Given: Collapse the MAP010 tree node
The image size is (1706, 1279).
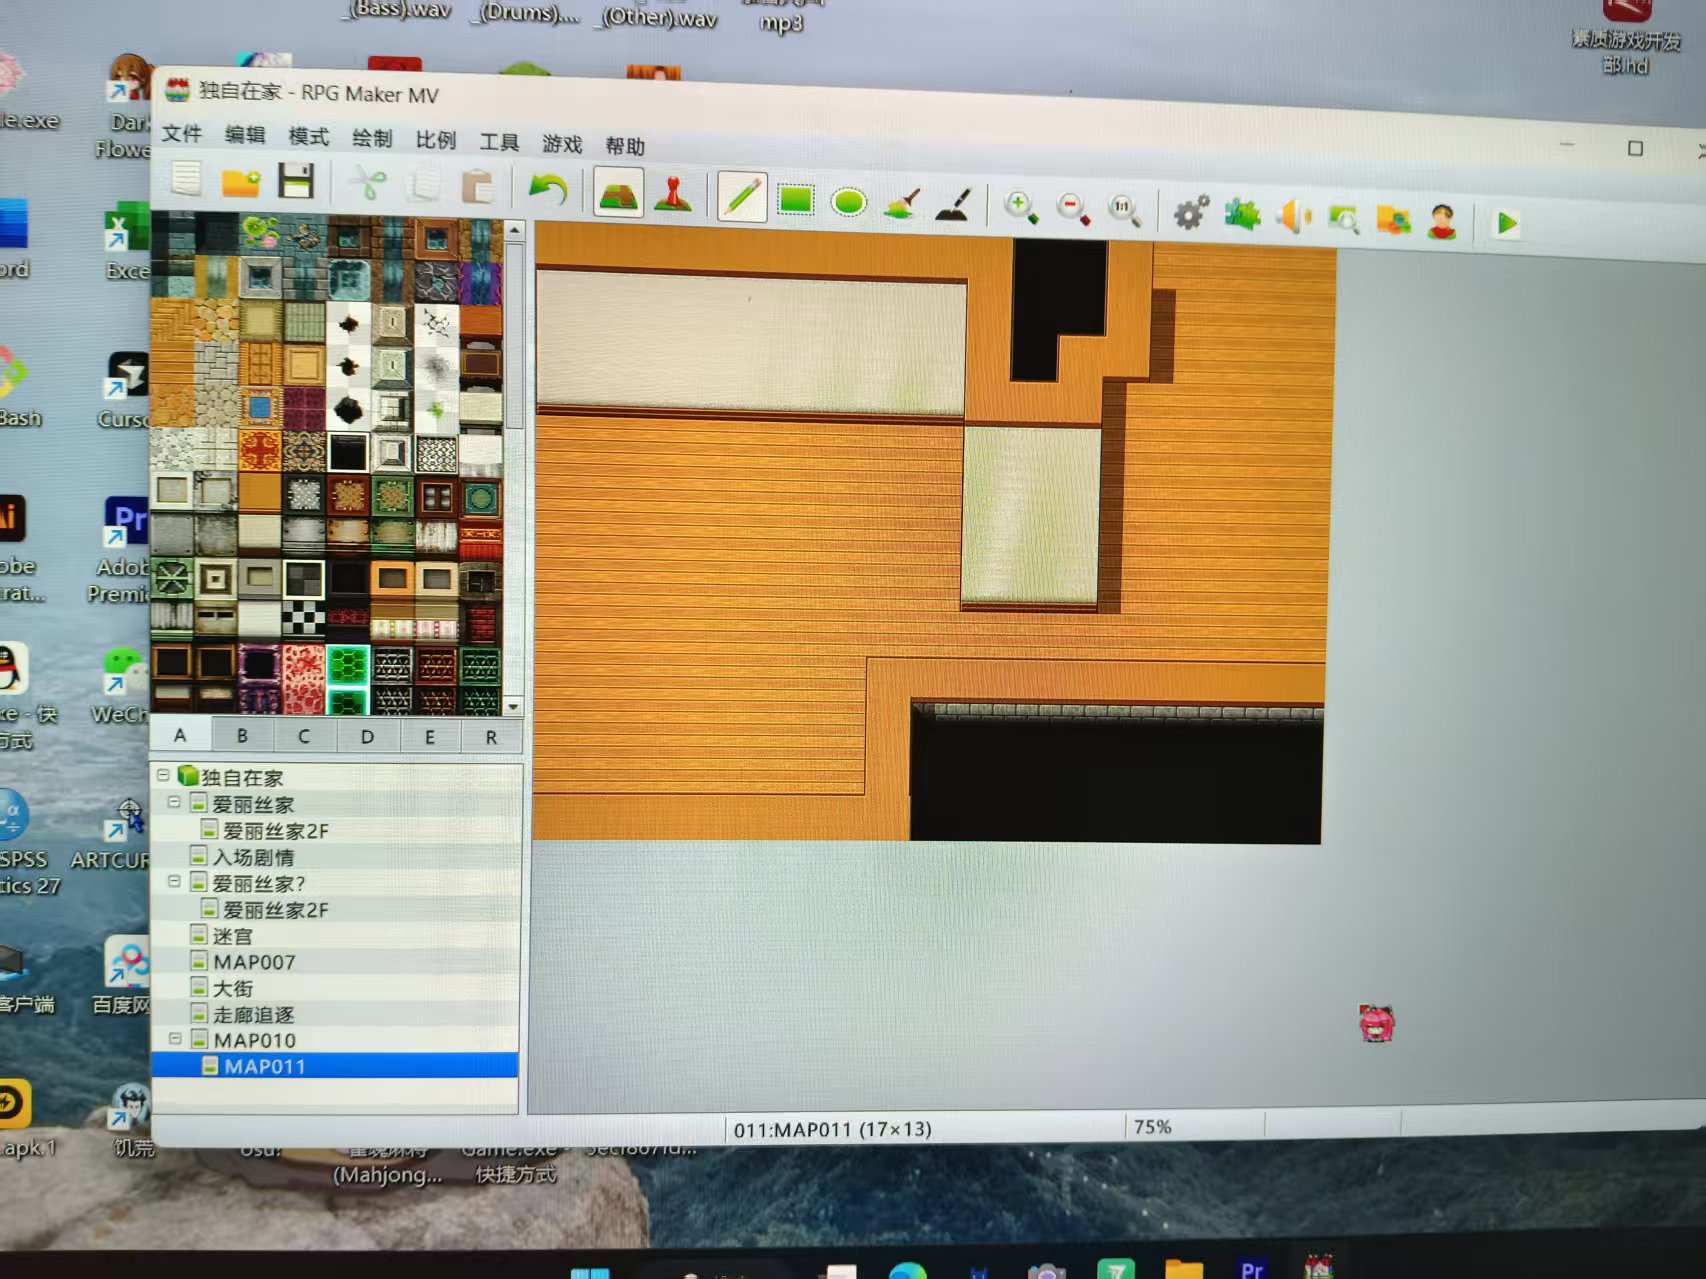Looking at the screenshot, I should (175, 1039).
